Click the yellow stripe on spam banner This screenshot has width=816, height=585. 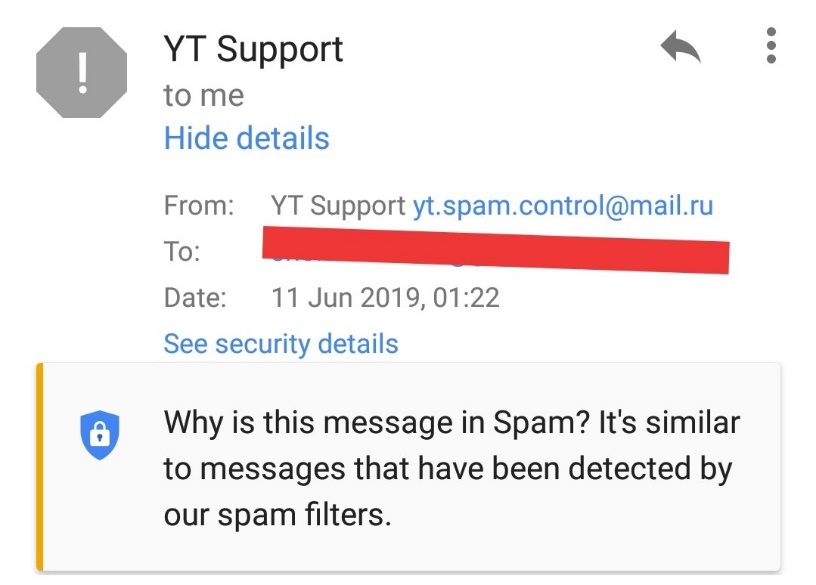pos(40,466)
